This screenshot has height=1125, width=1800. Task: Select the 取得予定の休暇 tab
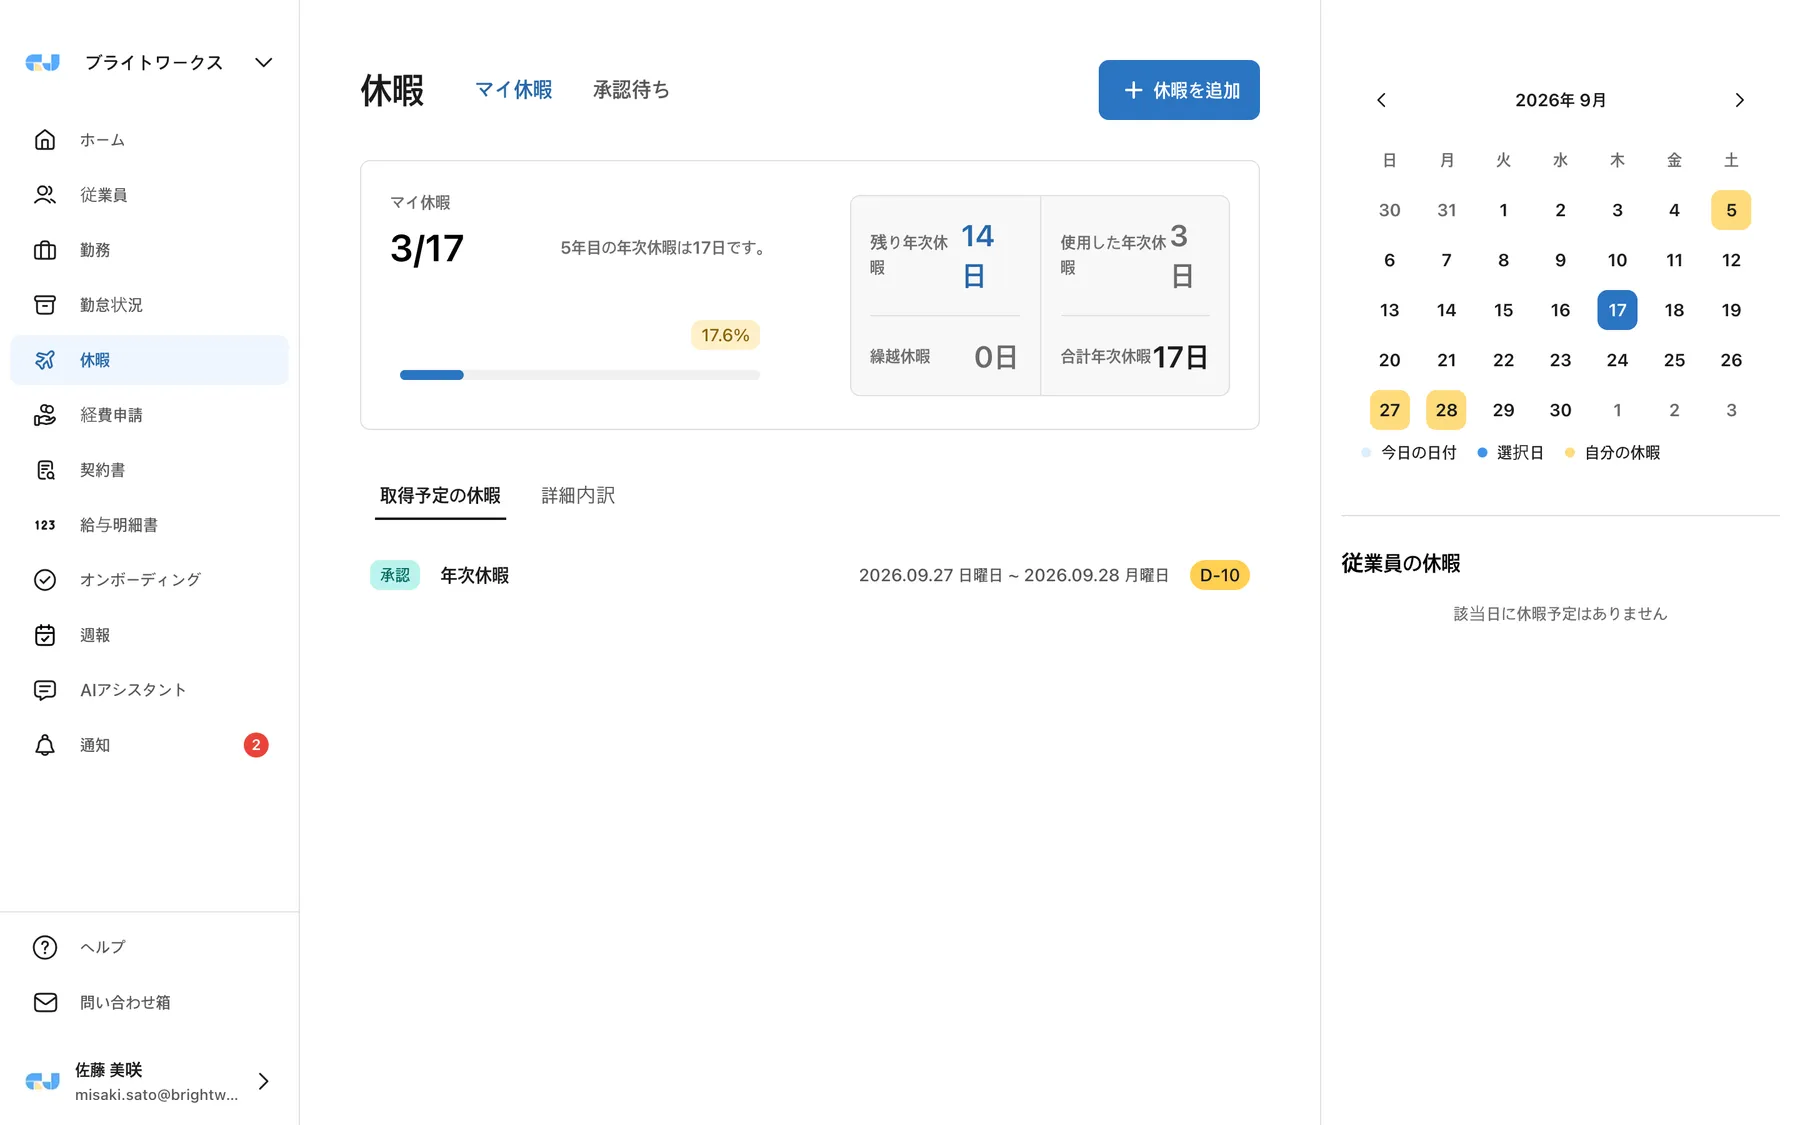coord(440,495)
